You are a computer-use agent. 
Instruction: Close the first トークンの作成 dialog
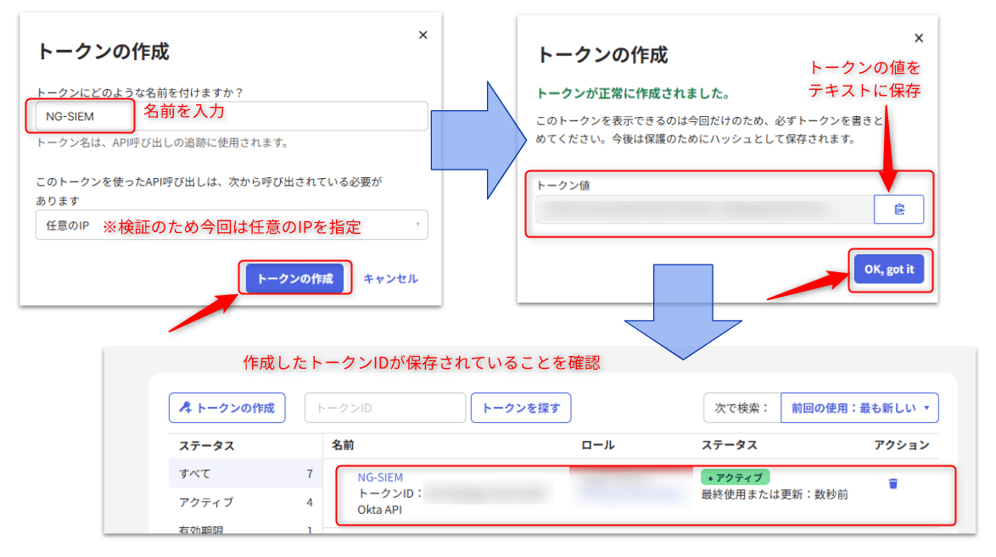[423, 35]
